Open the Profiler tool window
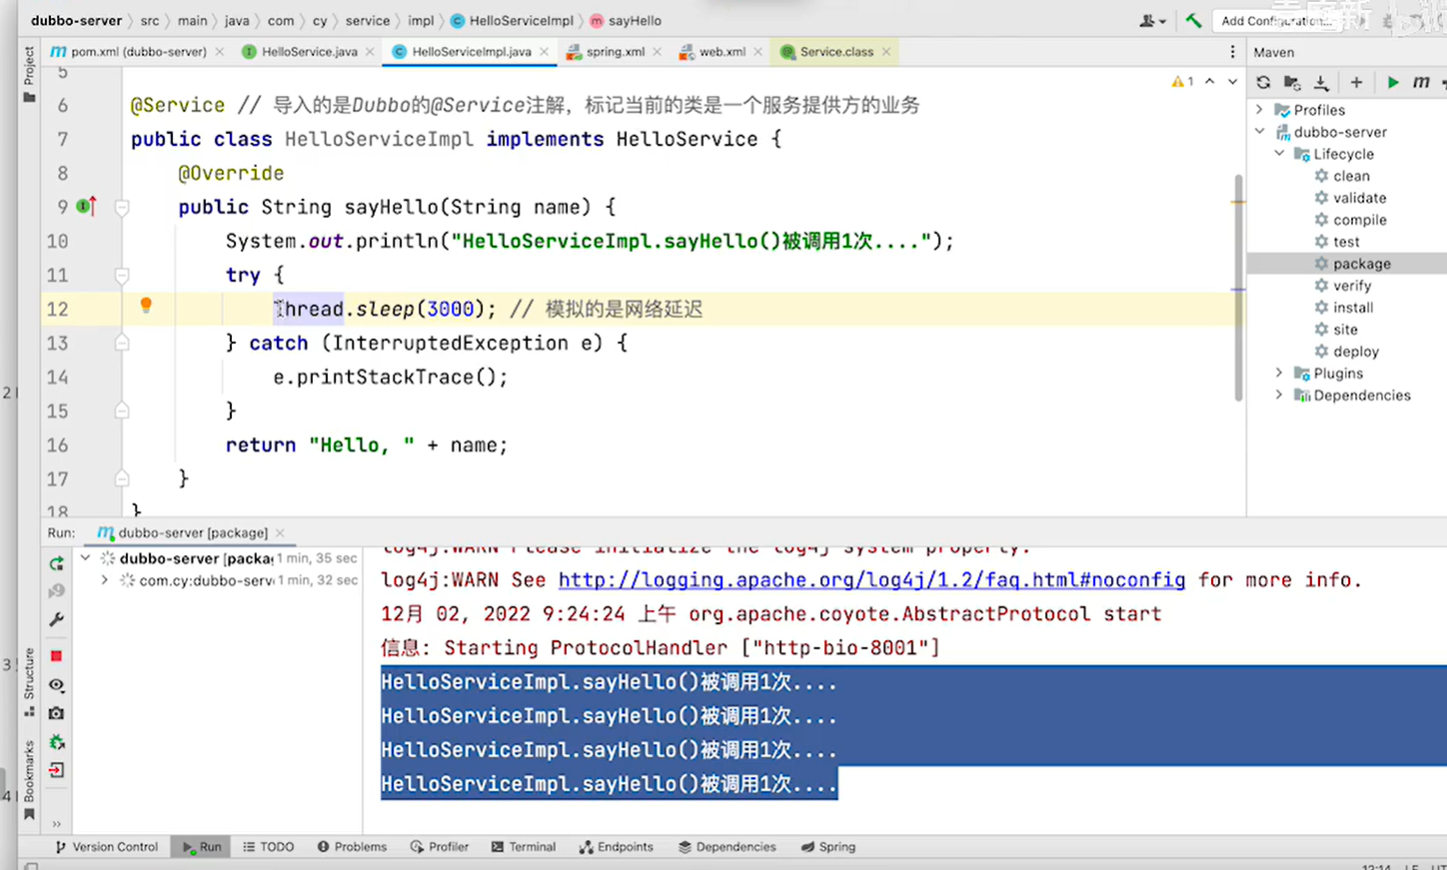The height and width of the screenshot is (870, 1447). [x=439, y=847]
